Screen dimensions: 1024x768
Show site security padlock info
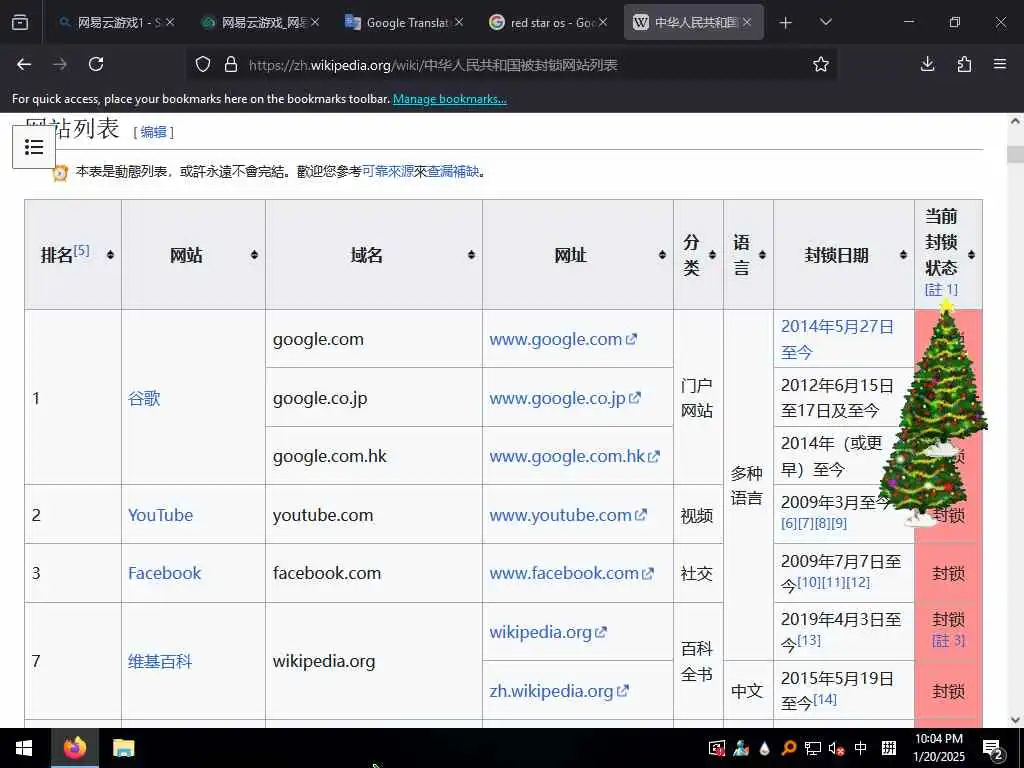click(231, 64)
